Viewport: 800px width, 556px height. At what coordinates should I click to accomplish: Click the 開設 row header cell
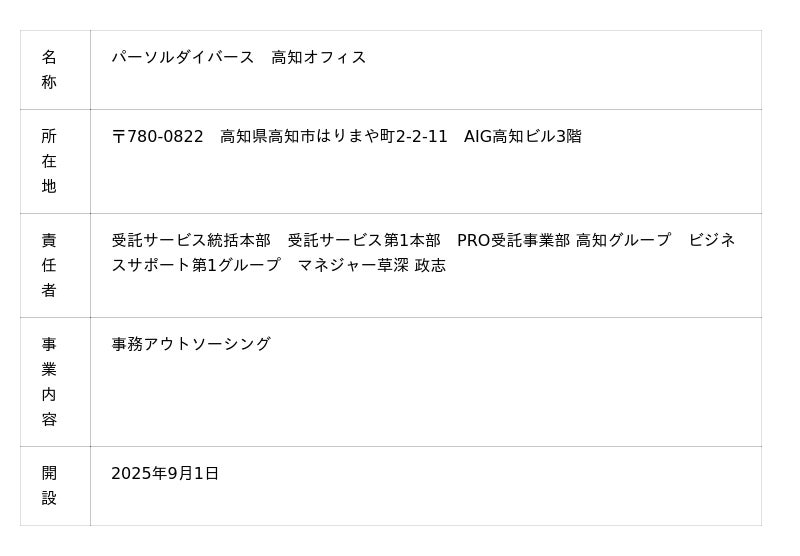(49, 485)
